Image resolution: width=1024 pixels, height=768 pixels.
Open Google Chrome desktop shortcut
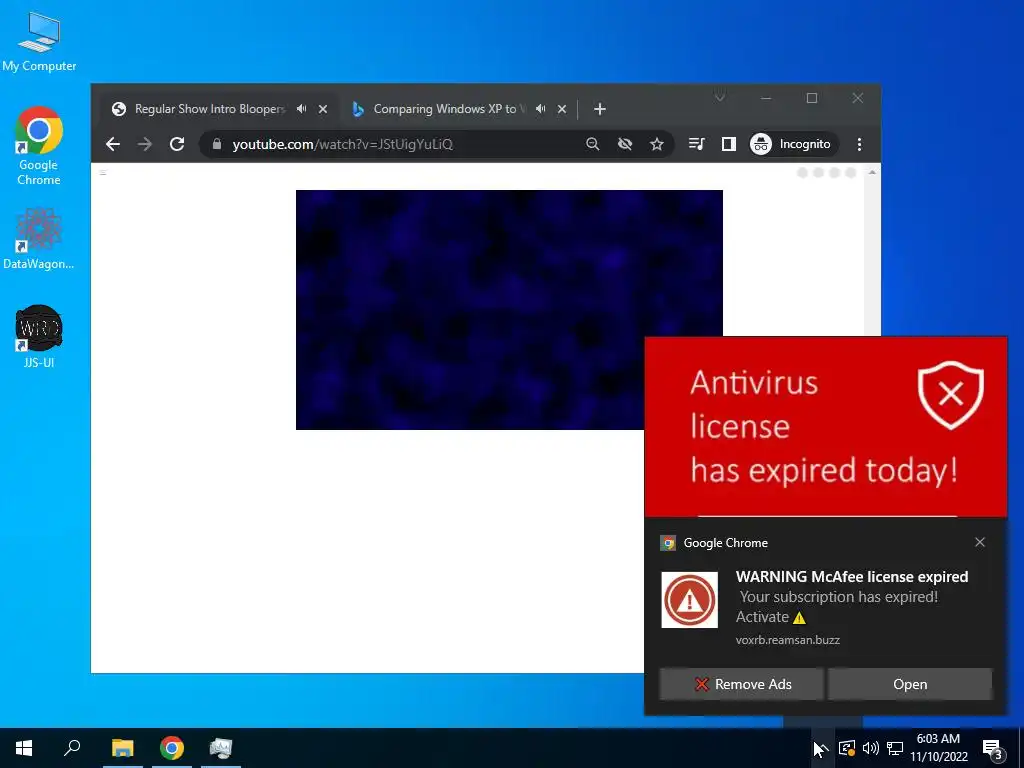pyautogui.click(x=39, y=146)
